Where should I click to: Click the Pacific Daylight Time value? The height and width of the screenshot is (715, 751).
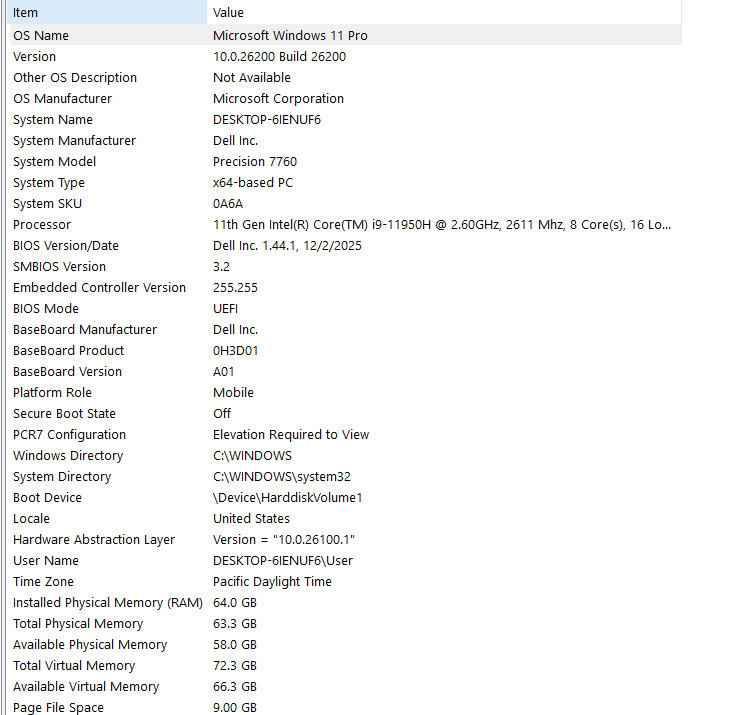272,582
